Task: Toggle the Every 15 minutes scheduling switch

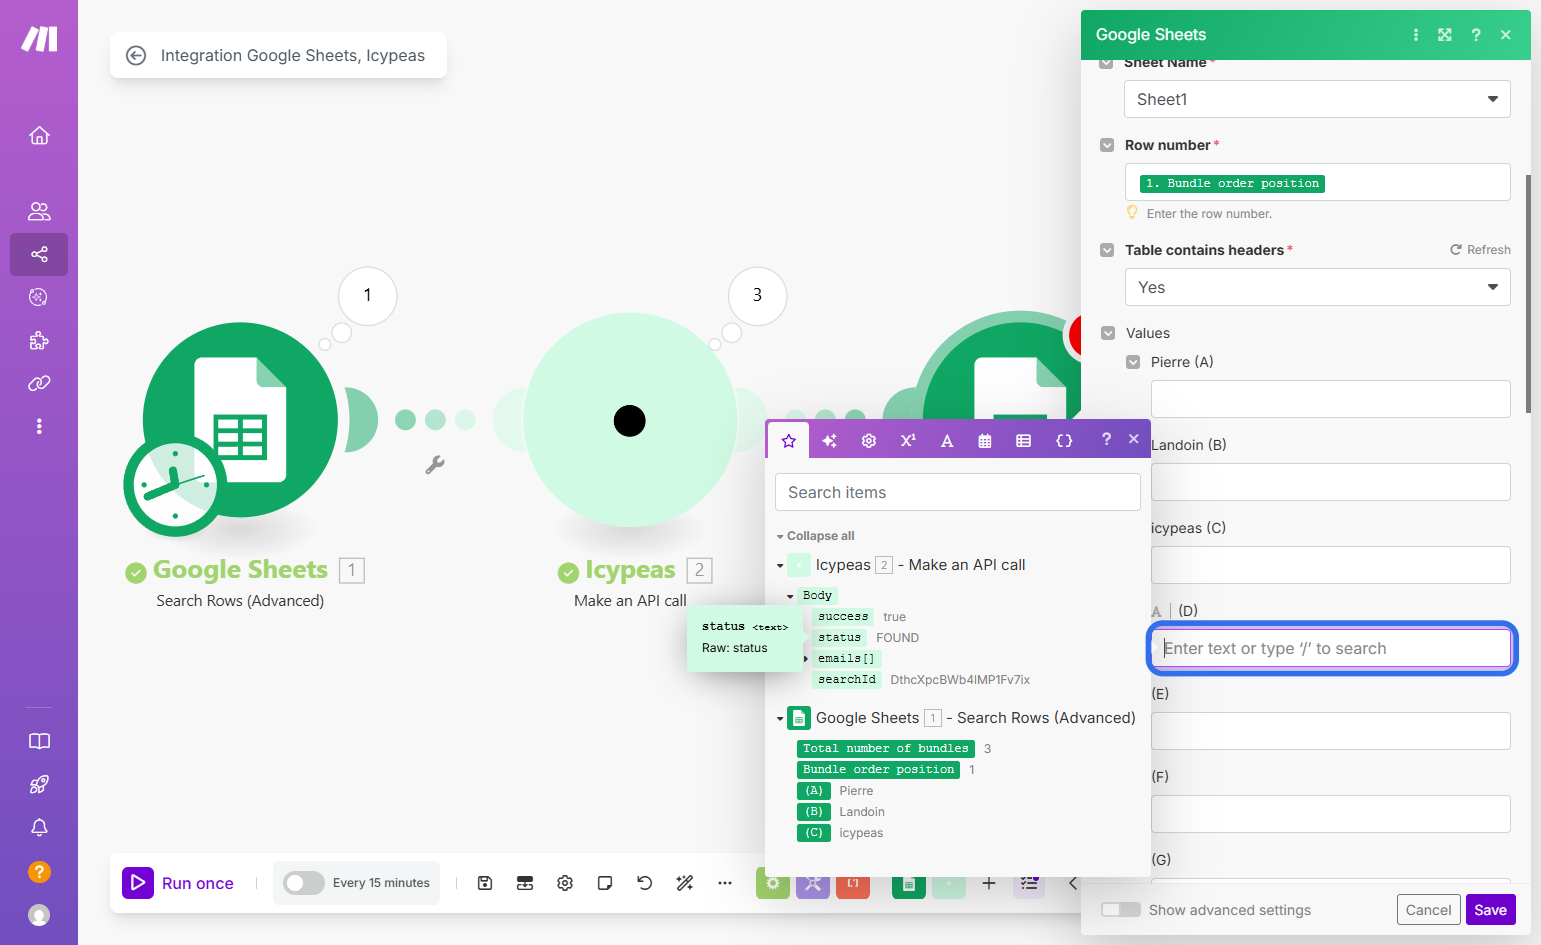Action: (x=304, y=883)
